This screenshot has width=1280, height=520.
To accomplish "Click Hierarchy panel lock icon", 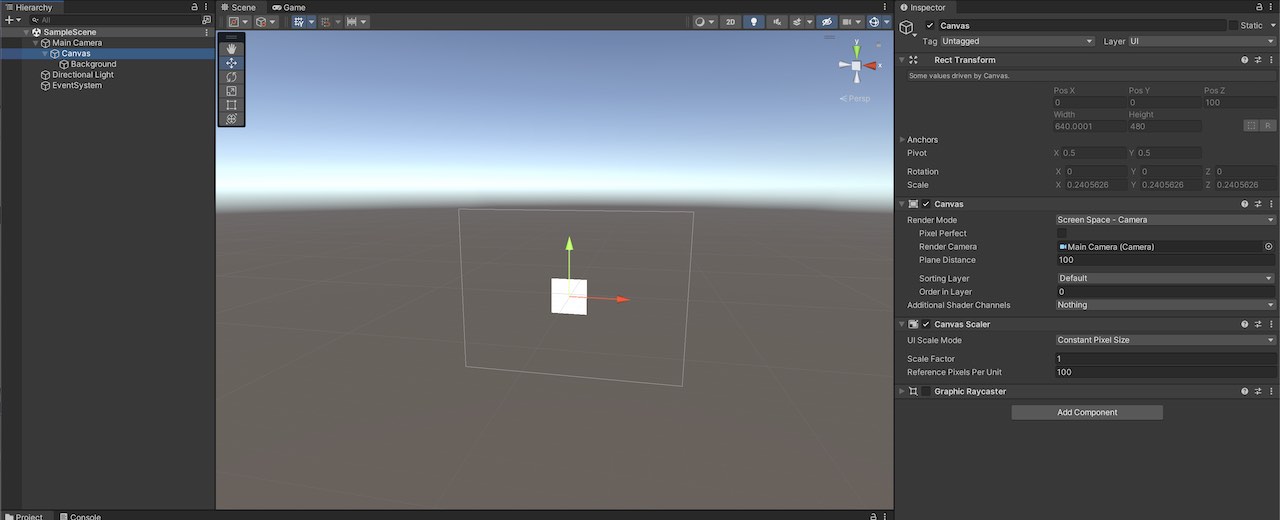I will point(194,7).
